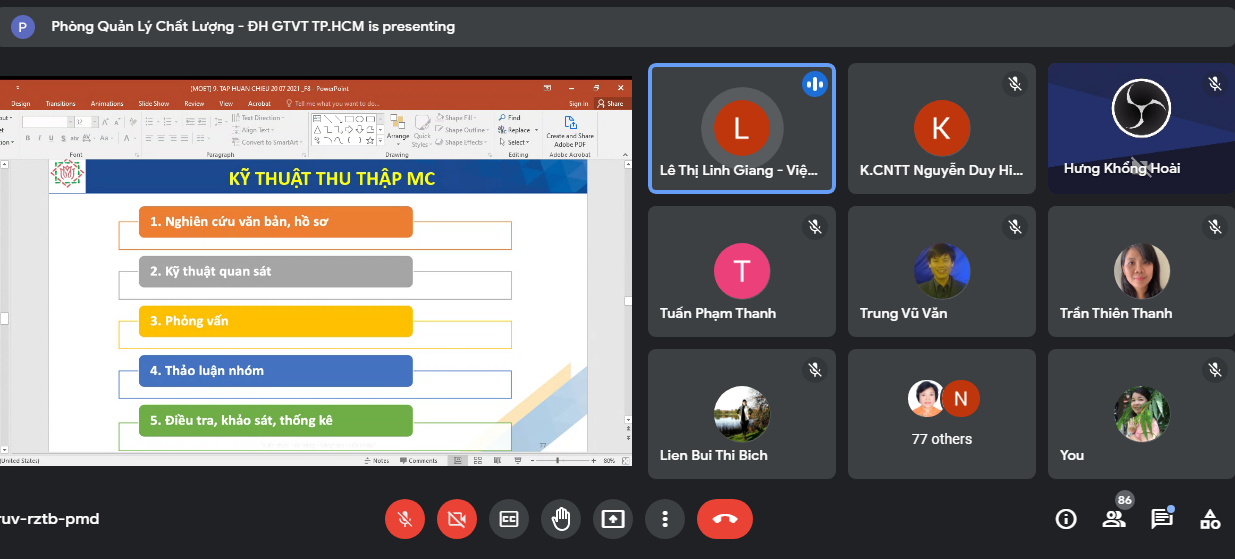Raise your hand in the meeting
The height and width of the screenshot is (559, 1235).
561,519
